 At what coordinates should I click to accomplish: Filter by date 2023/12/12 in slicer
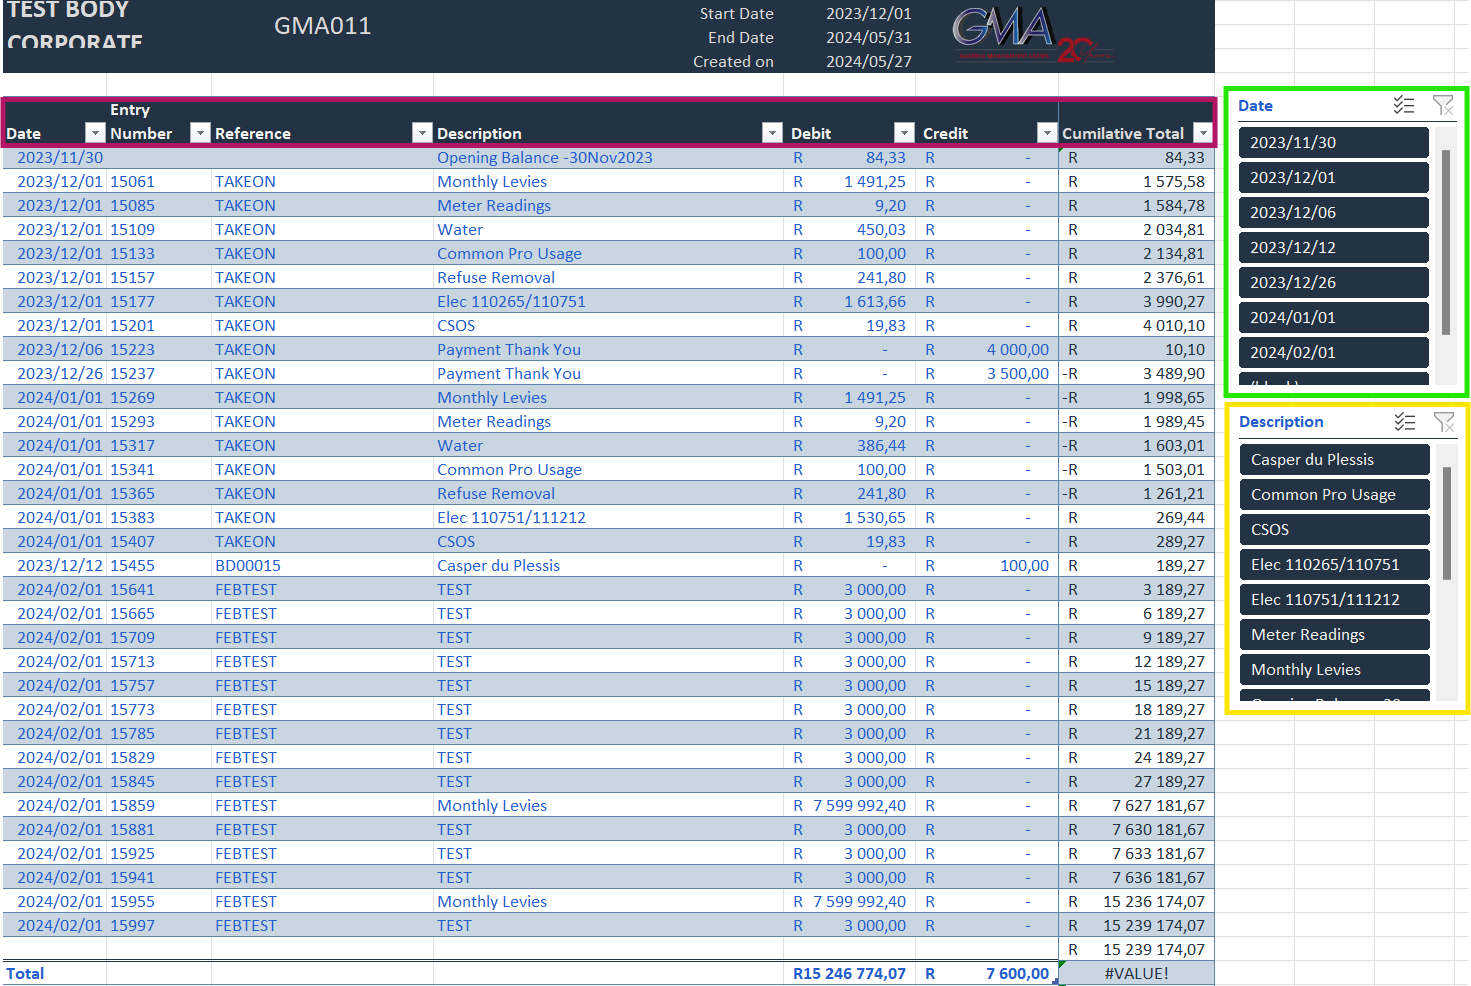click(1333, 248)
